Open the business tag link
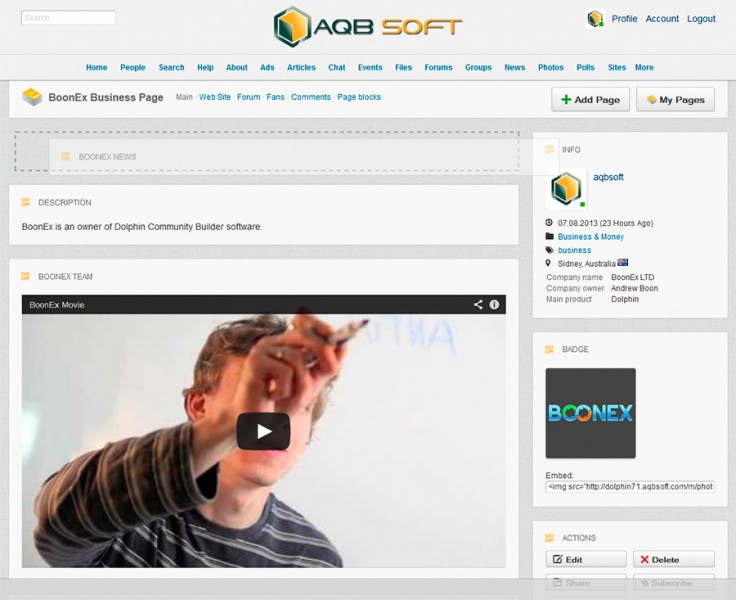736x600 pixels. pos(575,250)
